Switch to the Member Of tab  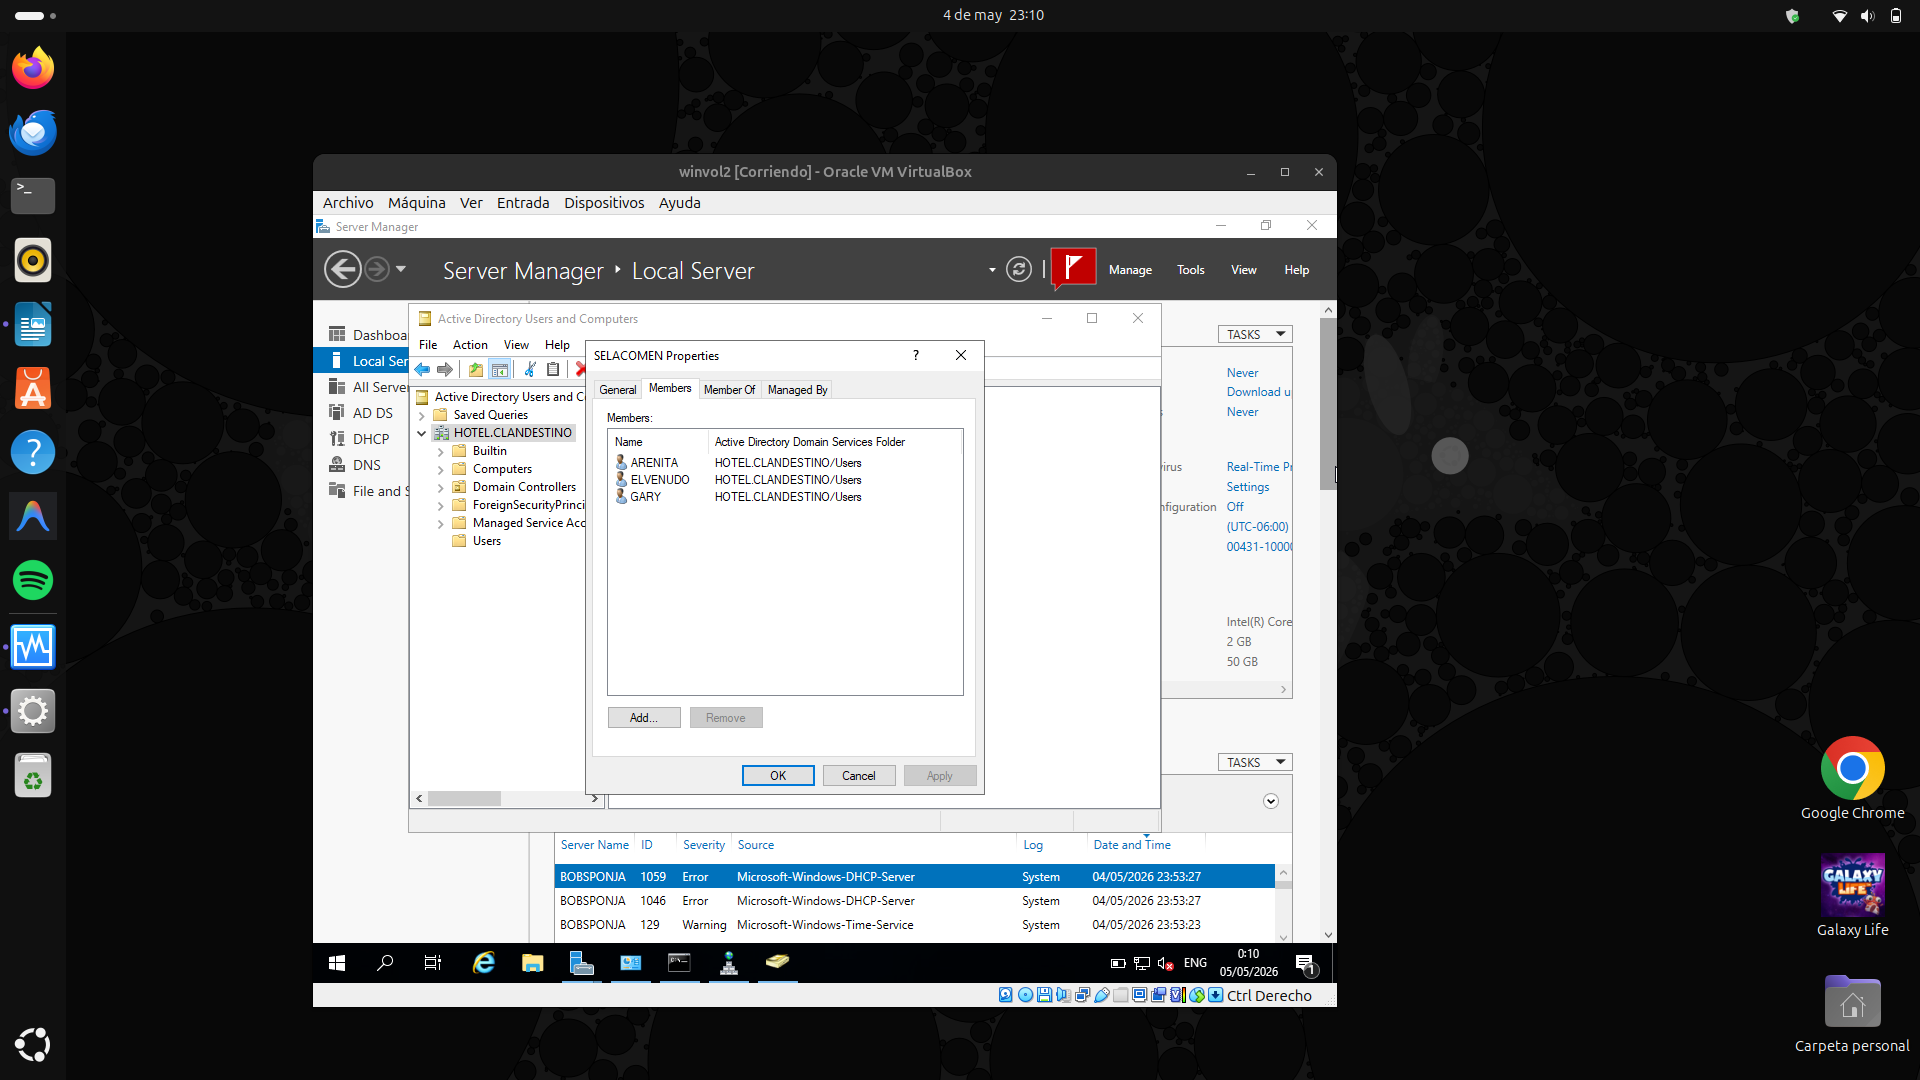729,390
